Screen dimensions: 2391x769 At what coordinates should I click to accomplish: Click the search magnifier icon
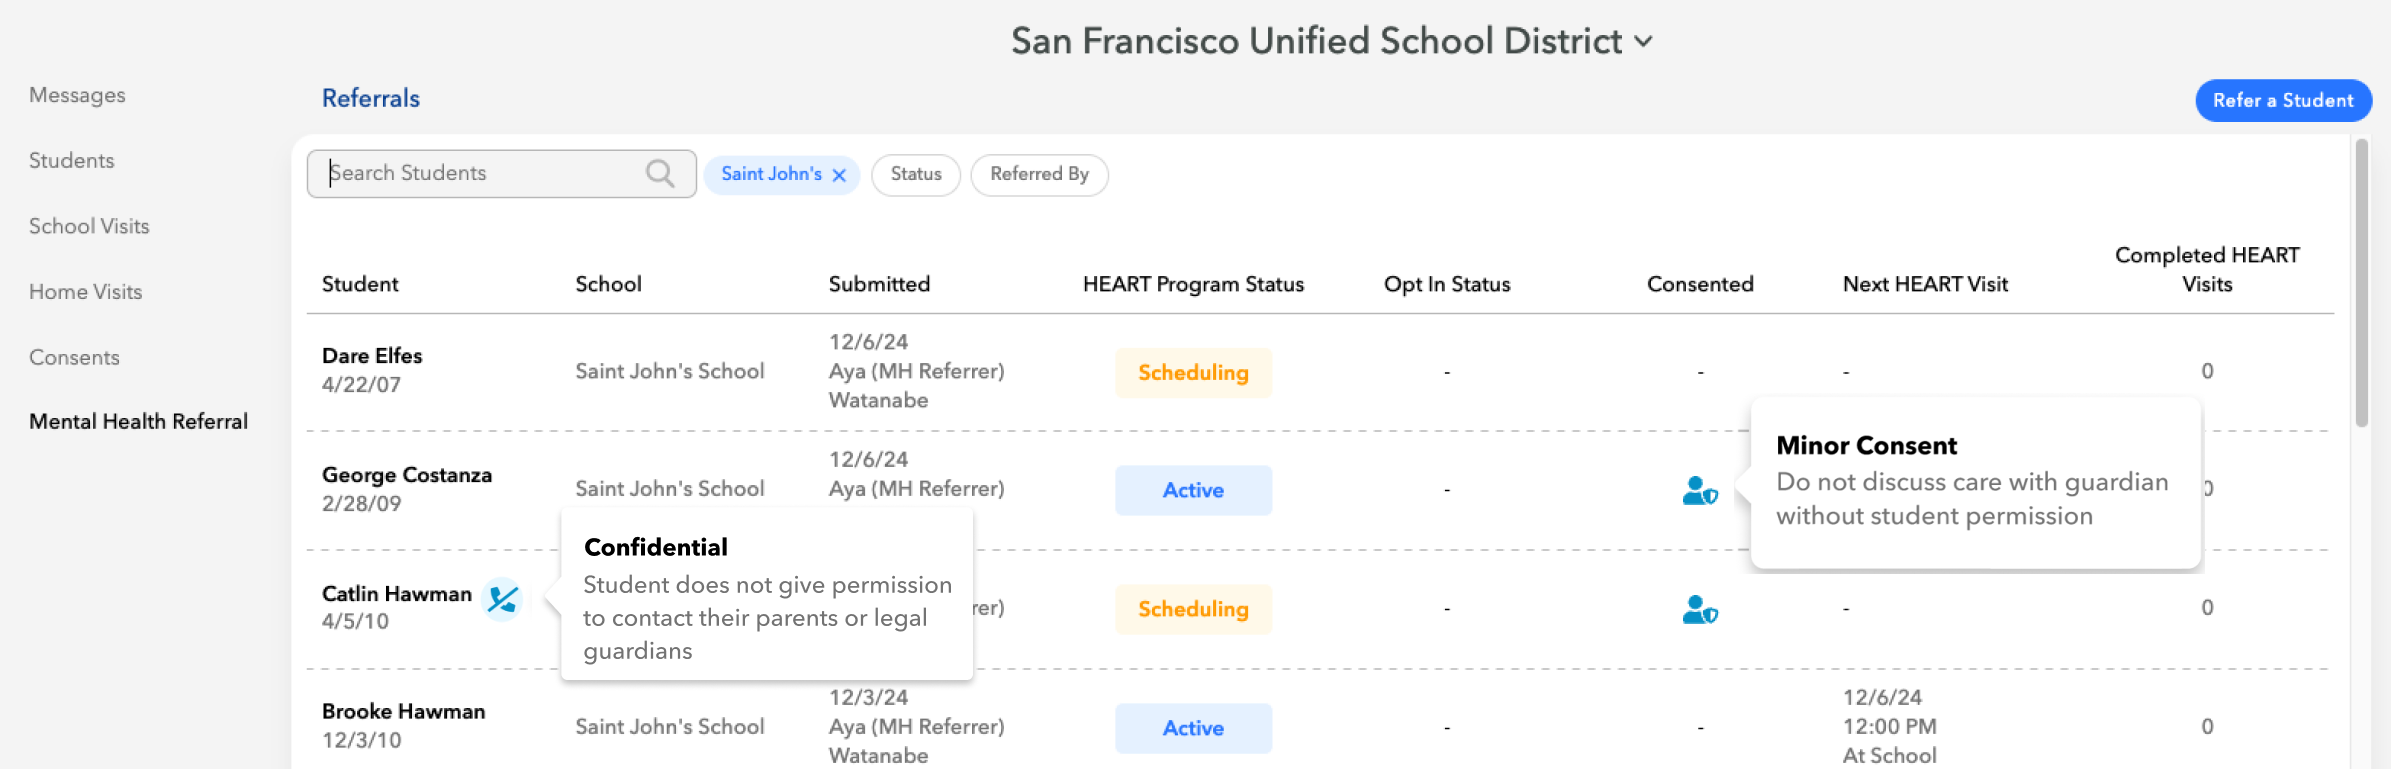coord(659,174)
